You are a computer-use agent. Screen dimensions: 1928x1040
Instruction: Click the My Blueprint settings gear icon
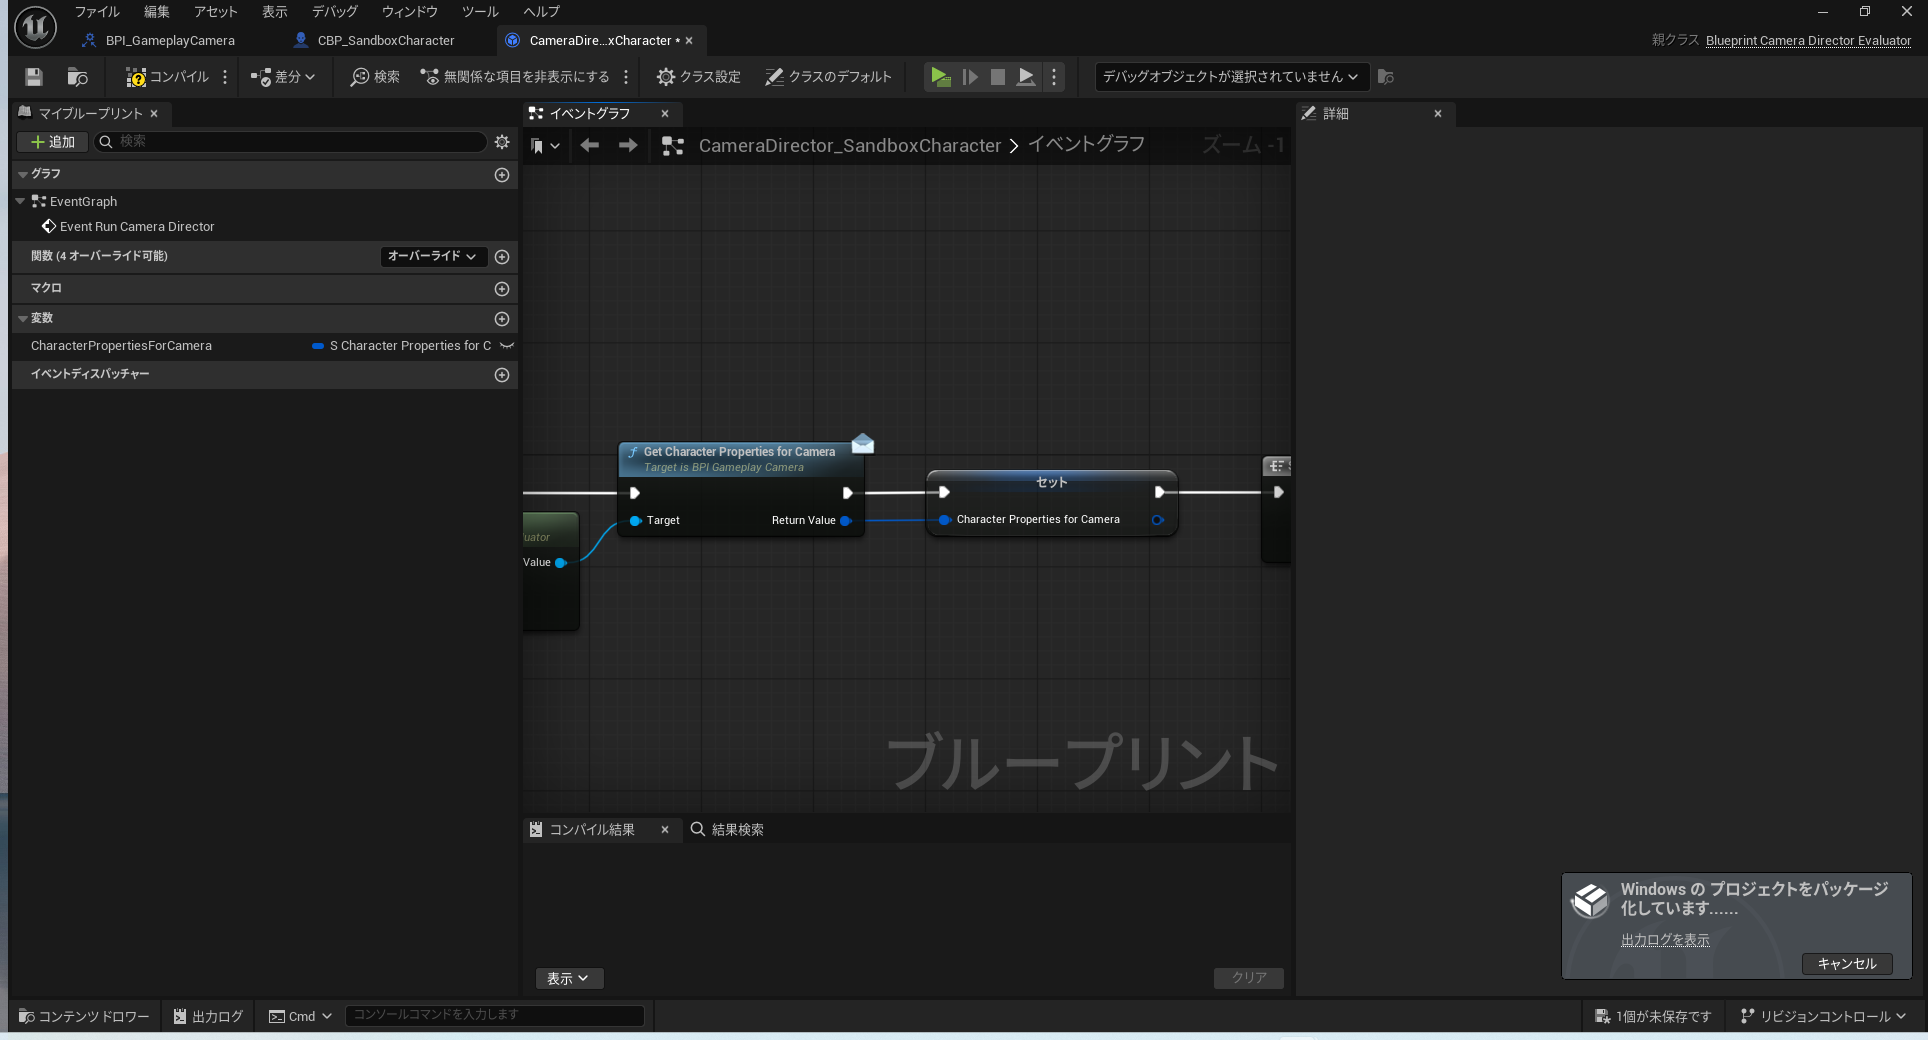pyautogui.click(x=502, y=142)
